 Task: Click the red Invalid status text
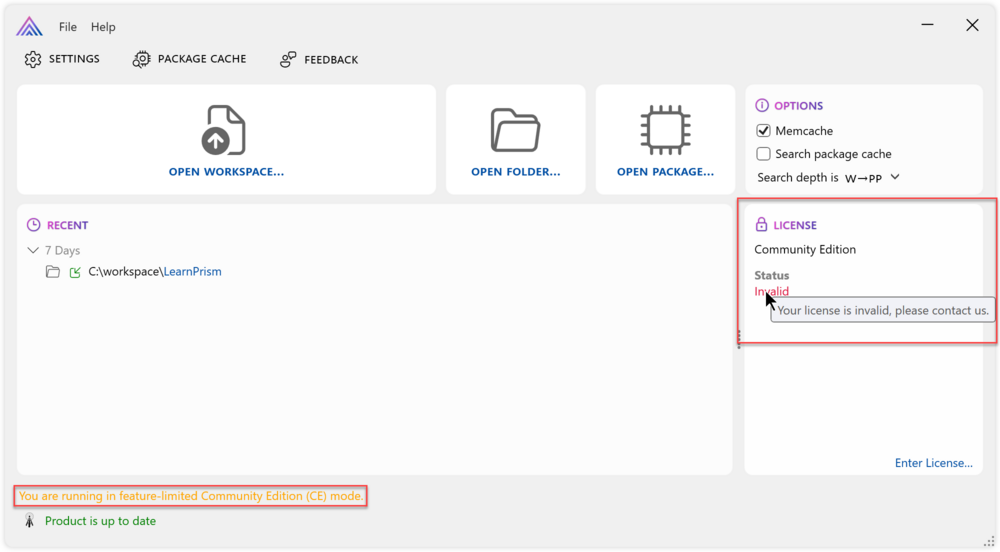tap(772, 291)
